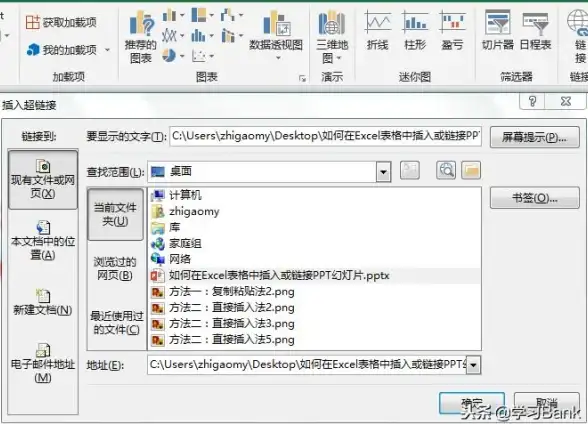Open the ScreenTip (屏幕提示) button
This screenshot has height=424, width=588.
534,137
